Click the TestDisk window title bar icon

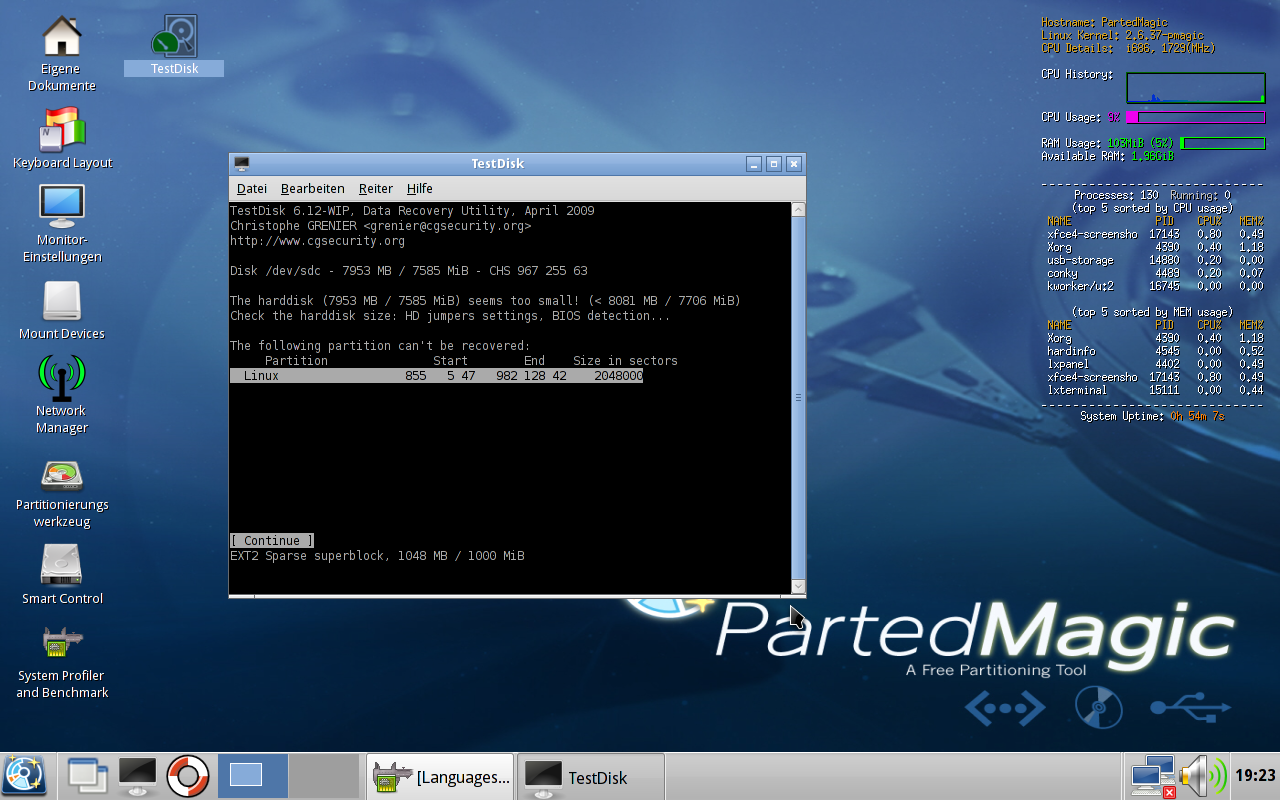coord(241,164)
